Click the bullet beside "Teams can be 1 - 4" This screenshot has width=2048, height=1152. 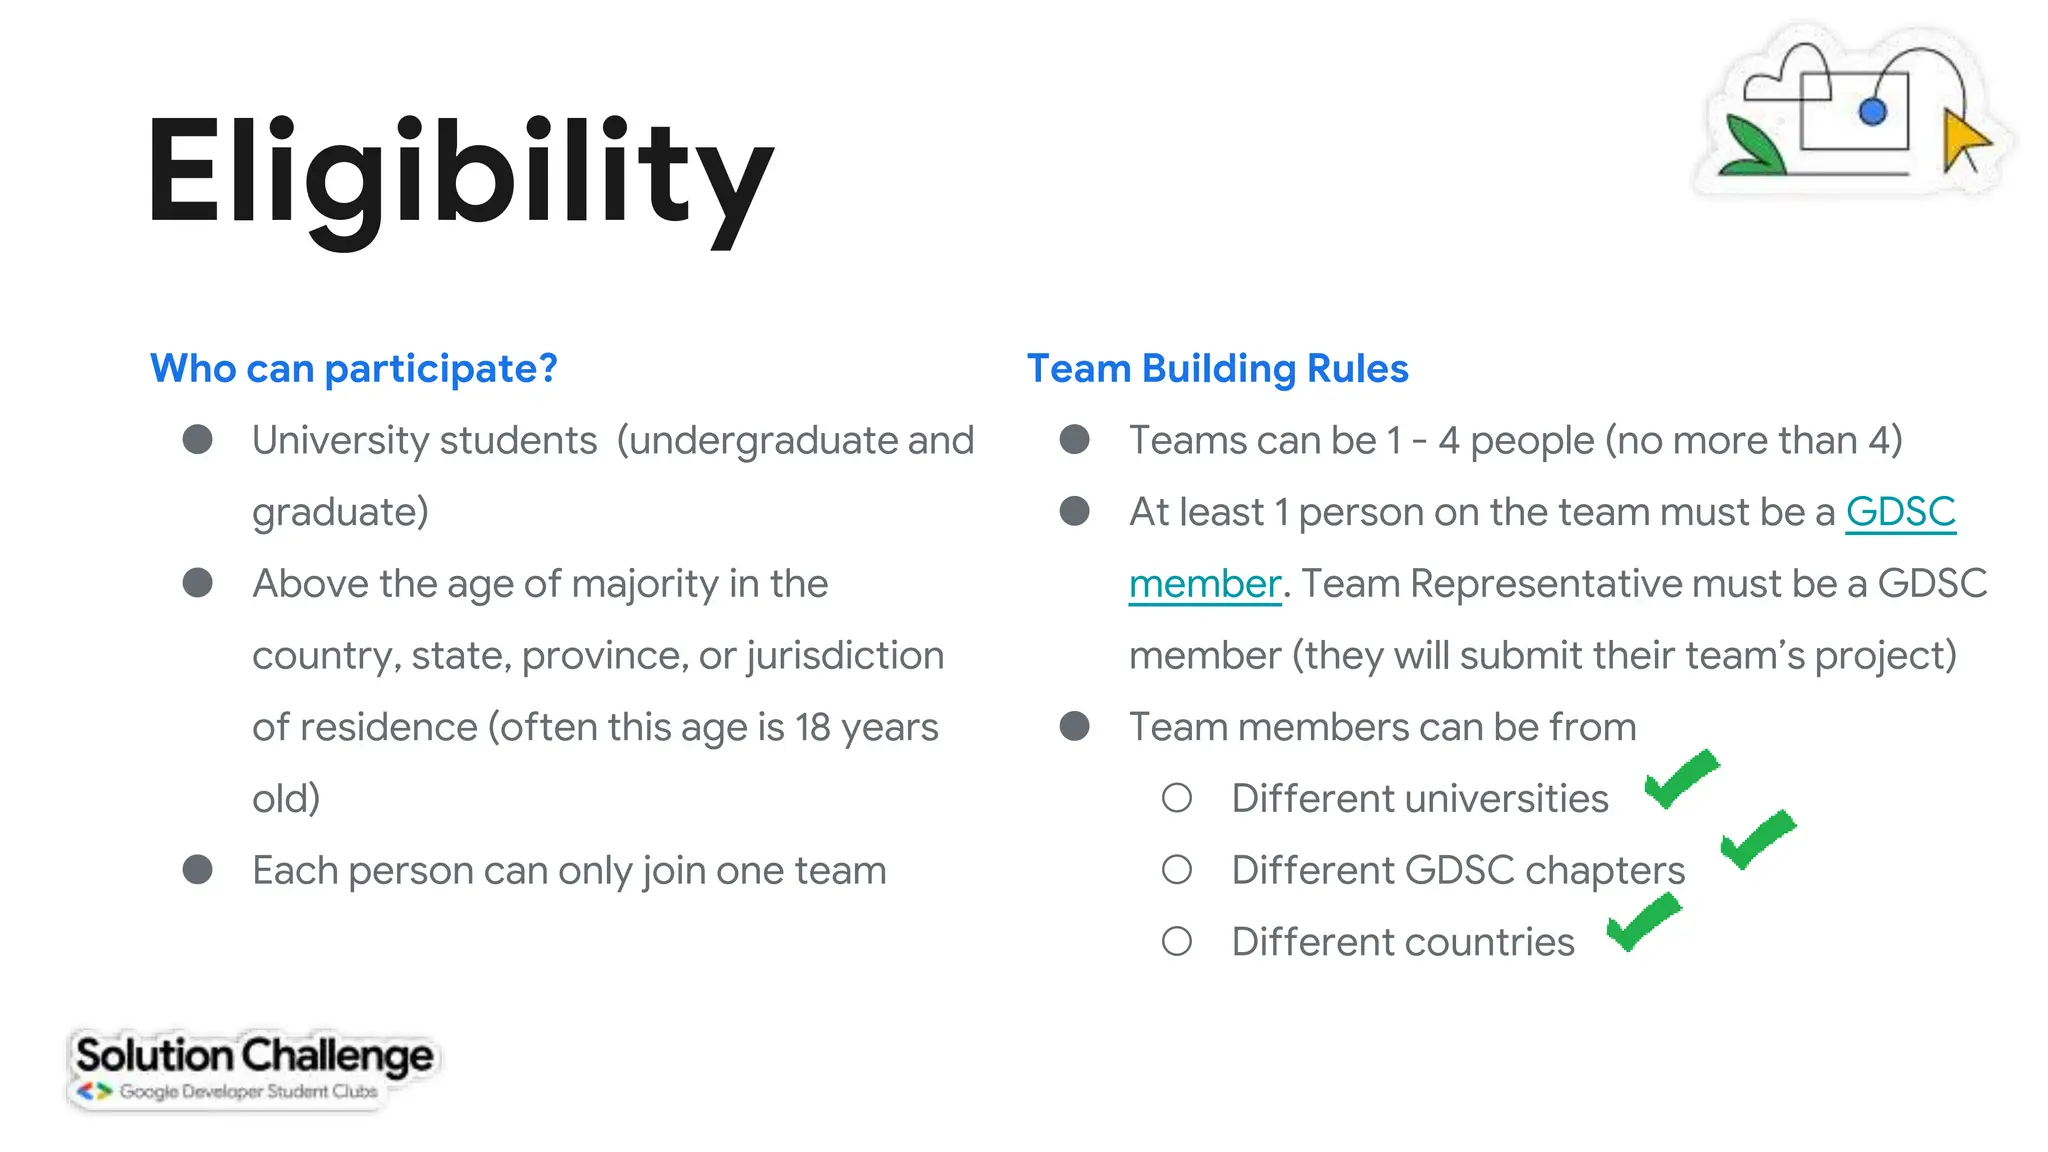click(x=1075, y=440)
